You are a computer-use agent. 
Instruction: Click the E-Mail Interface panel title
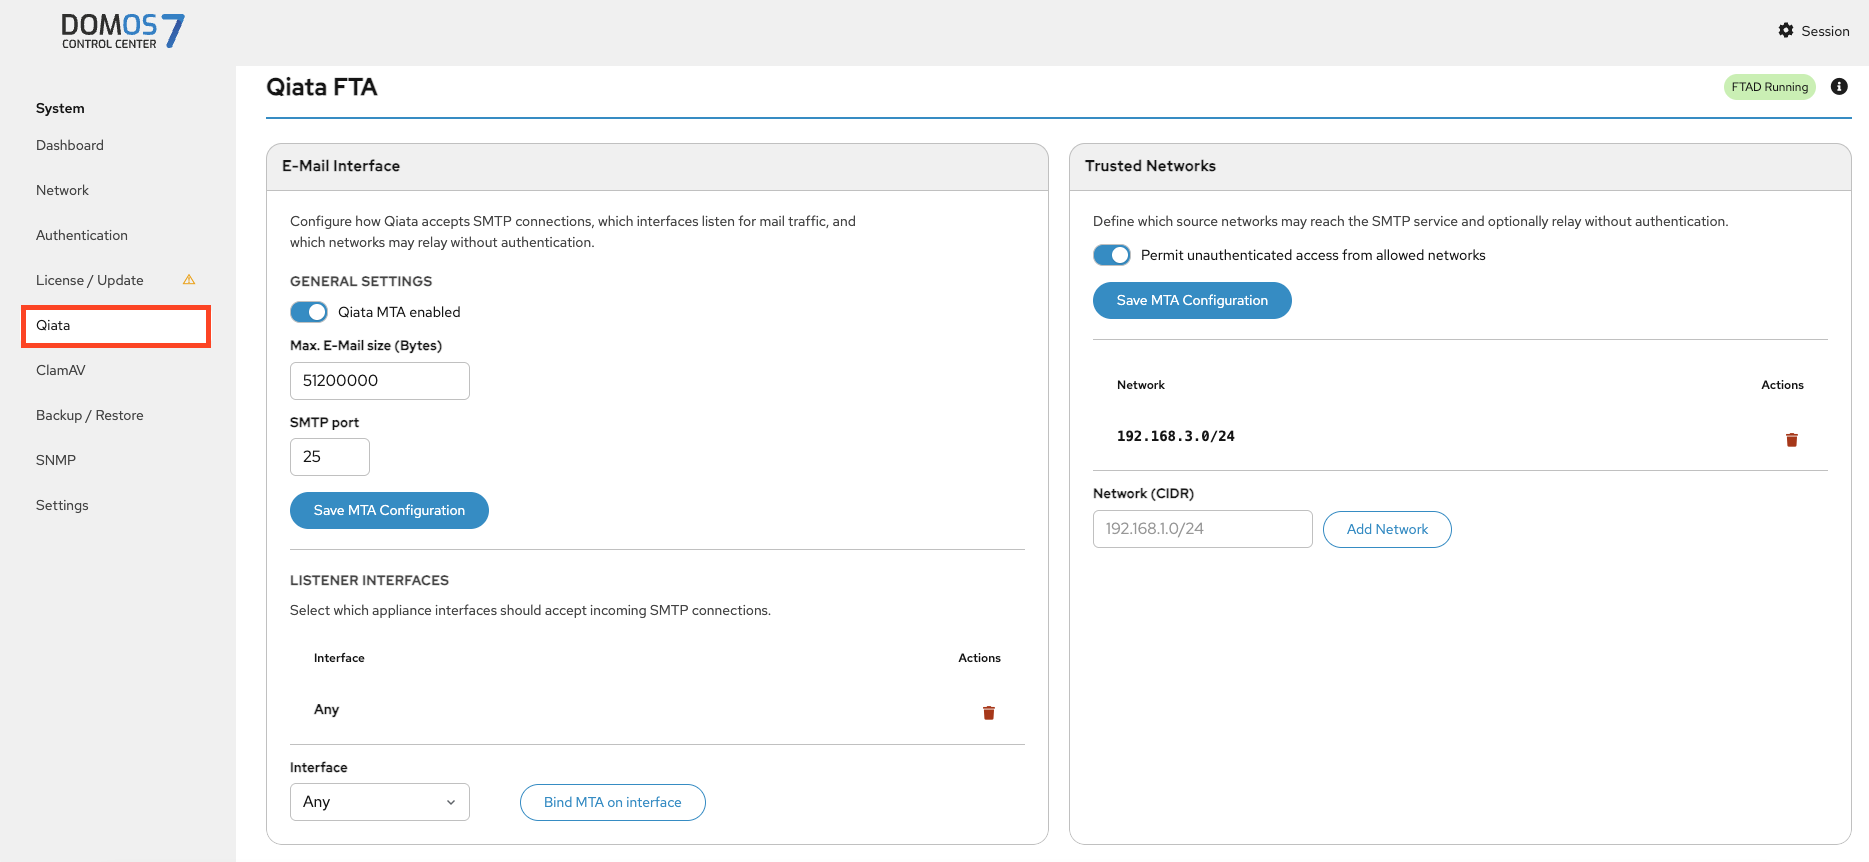[x=341, y=166]
